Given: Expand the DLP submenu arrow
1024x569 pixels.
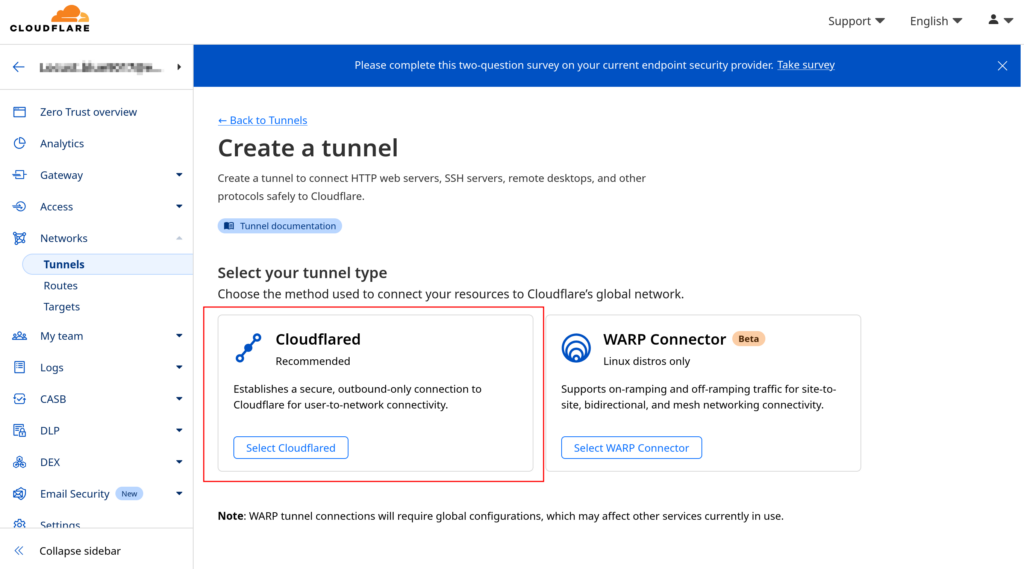Looking at the screenshot, I should pyautogui.click(x=179, y=430).
